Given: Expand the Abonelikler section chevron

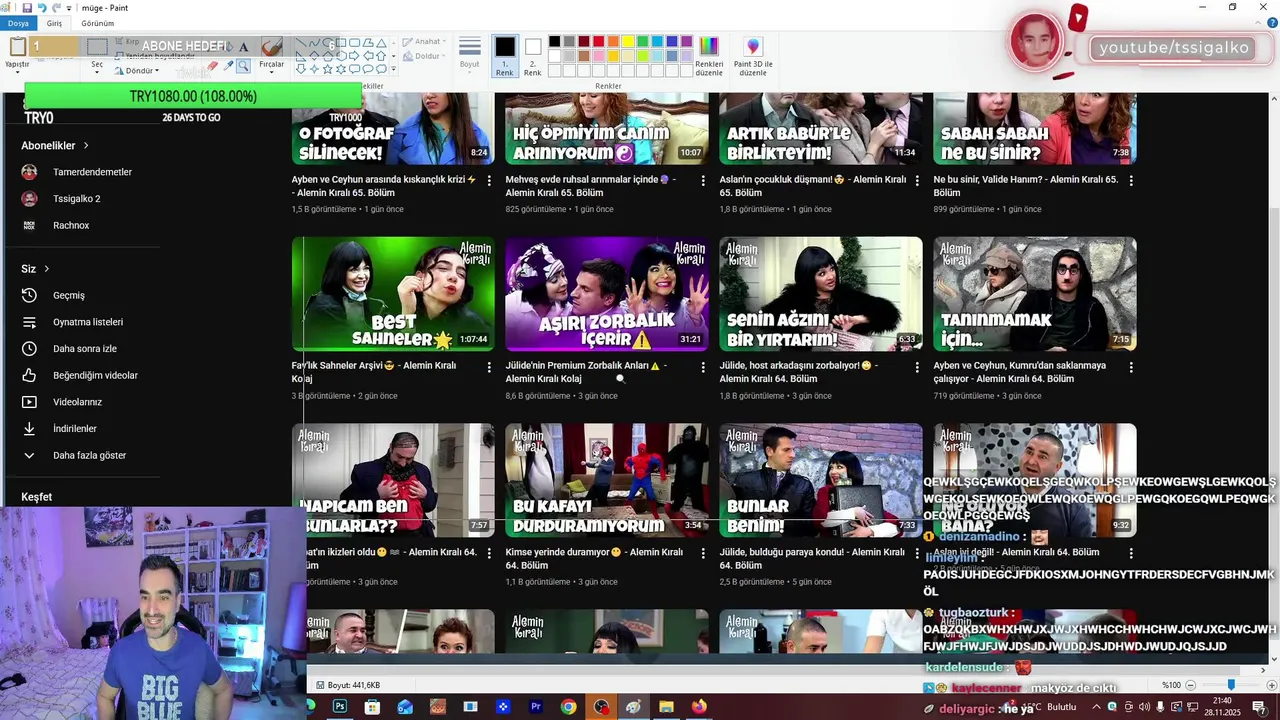Looking at the screenshot, I should [x=86, y=146].
